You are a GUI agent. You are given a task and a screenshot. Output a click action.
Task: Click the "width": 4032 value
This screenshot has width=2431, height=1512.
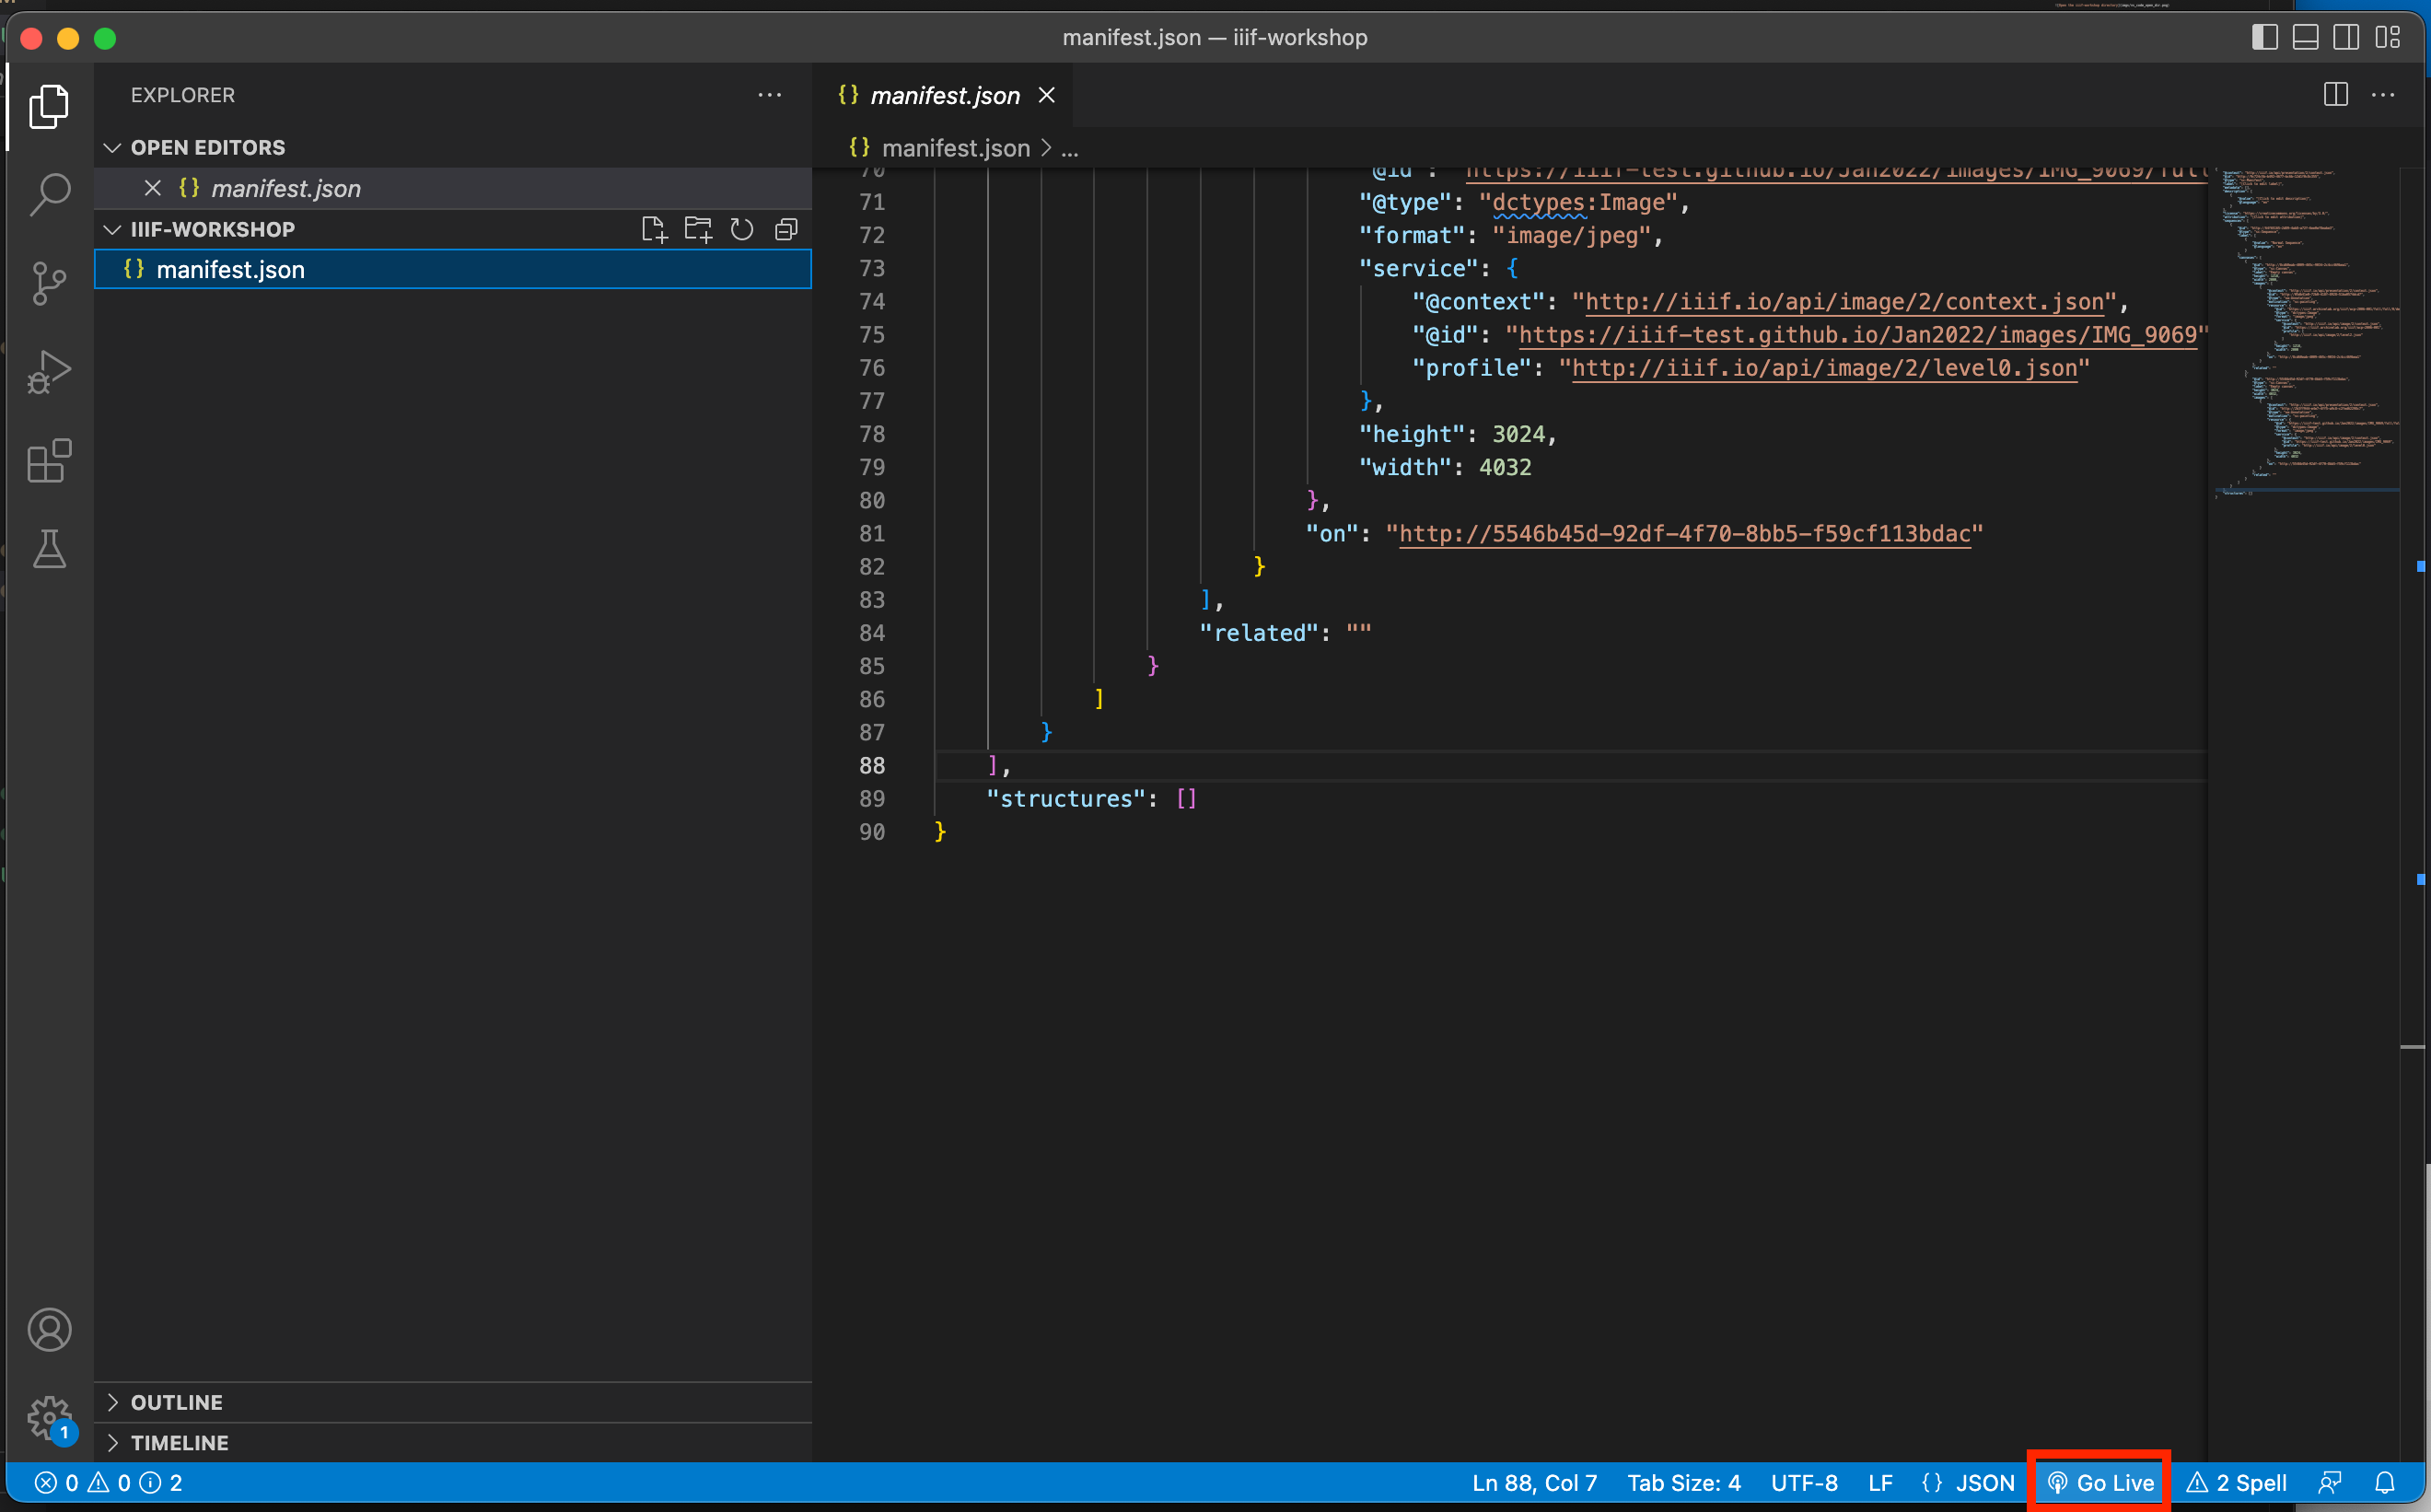[1505, 467]
